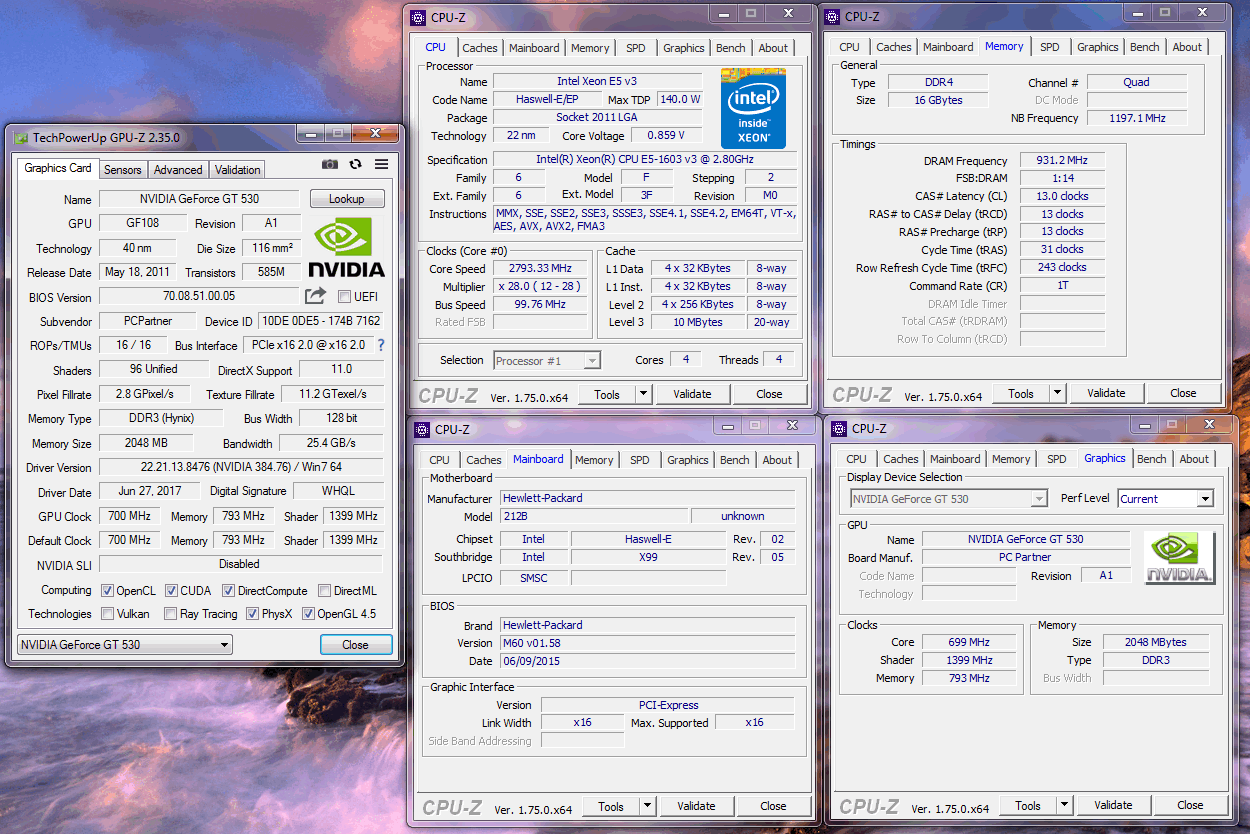This screenshot has height=834, width=1250.
Task: Click the Intel Xeon inside logo
Action: (753, 108)
